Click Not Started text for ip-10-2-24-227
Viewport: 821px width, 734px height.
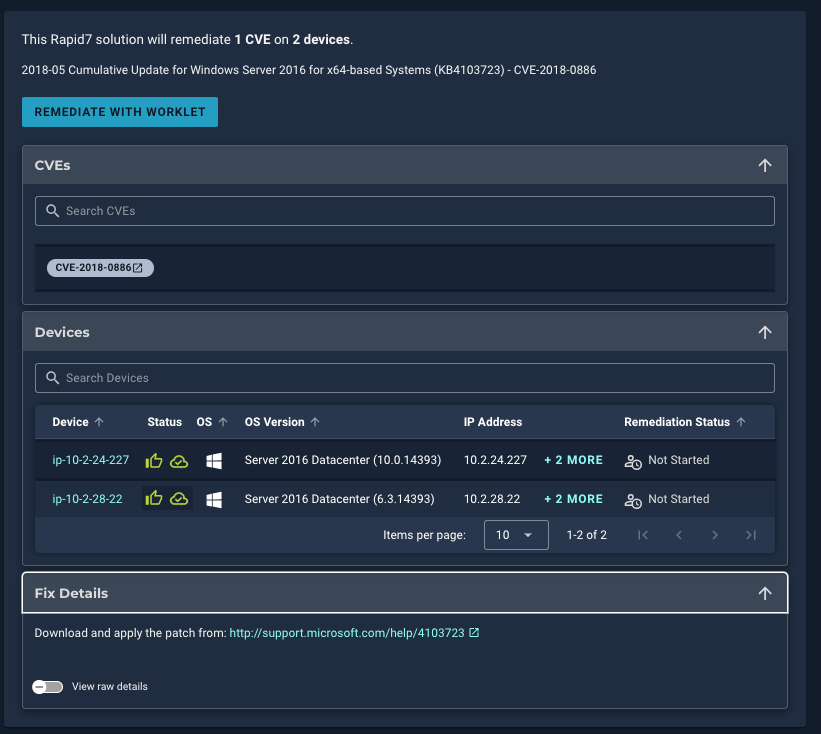679,460
